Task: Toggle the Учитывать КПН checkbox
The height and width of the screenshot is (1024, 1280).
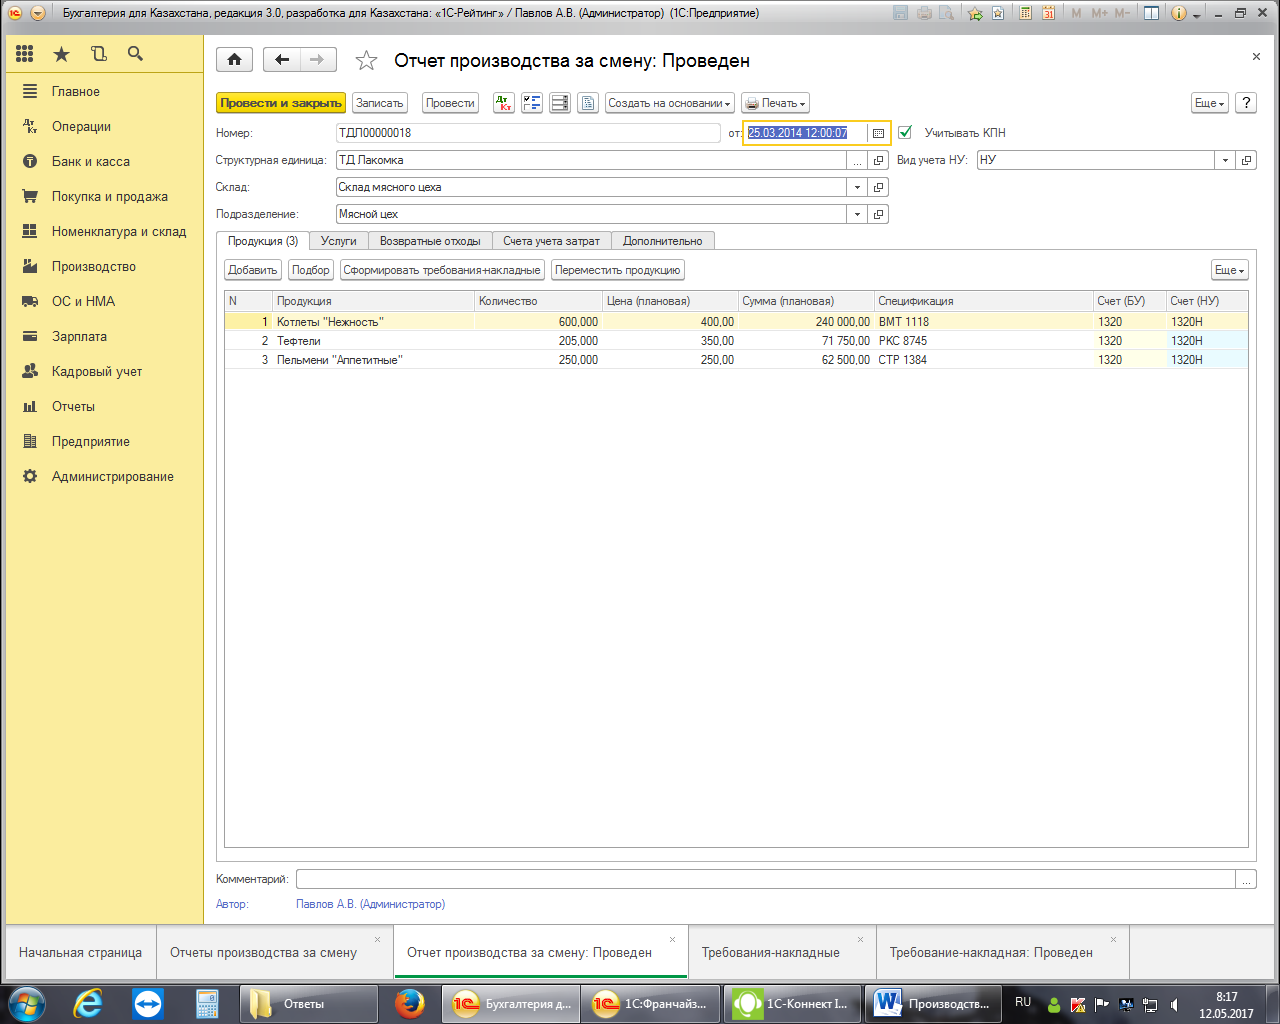Action: (x=905, y=132)
